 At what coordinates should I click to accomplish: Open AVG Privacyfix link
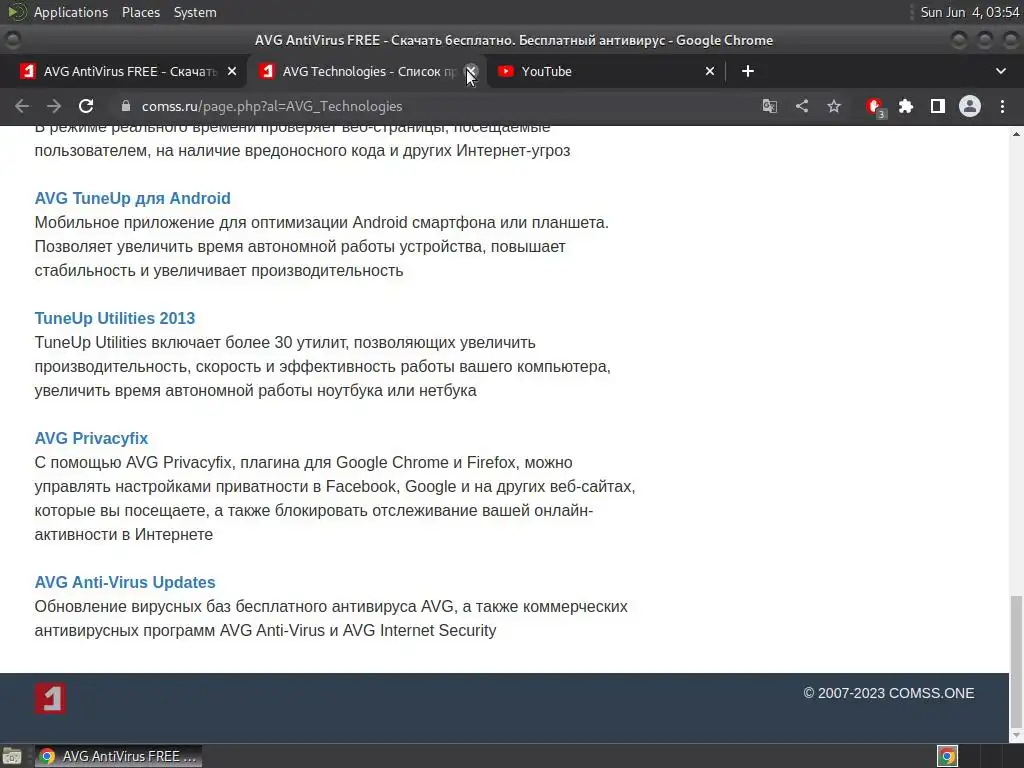coord(91,439)
